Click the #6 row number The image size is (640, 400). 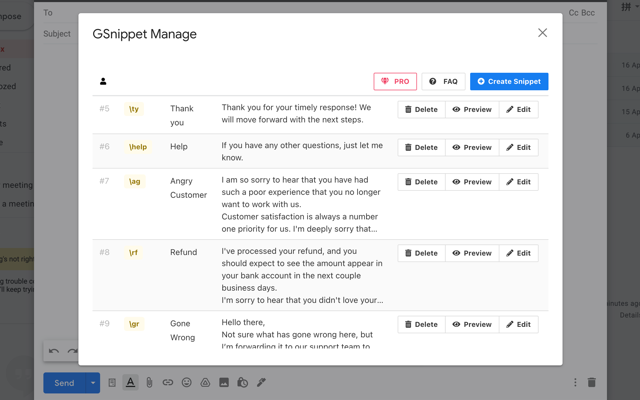104,147
